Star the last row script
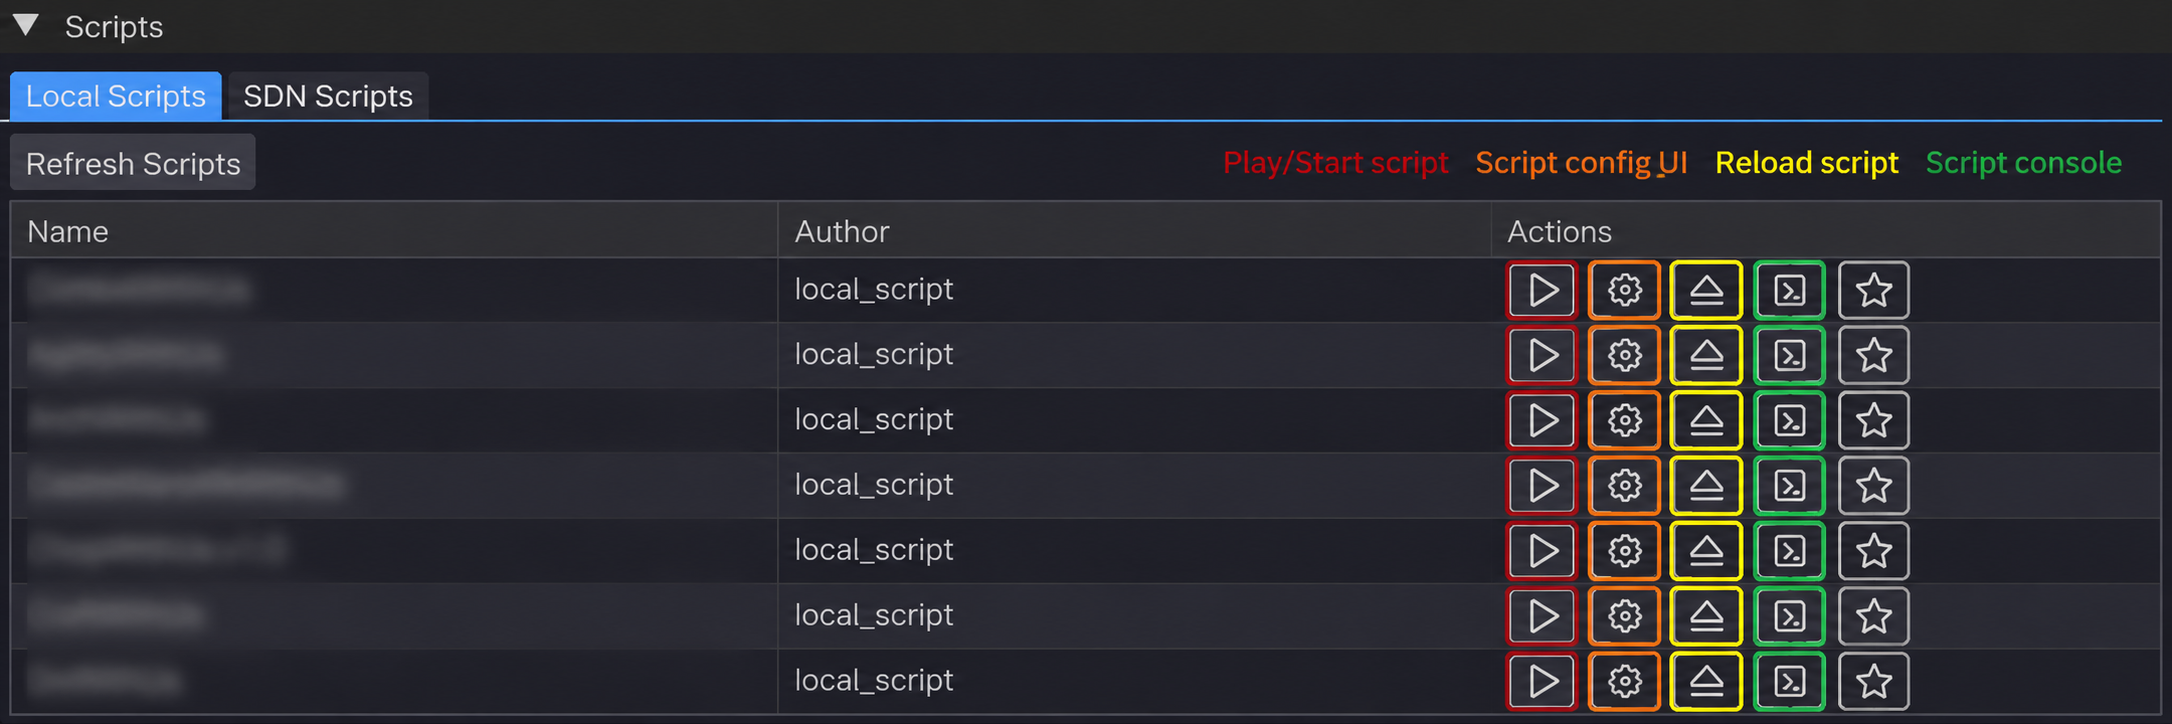The width and height of the screenshot is (2172, 724). 1873,681
